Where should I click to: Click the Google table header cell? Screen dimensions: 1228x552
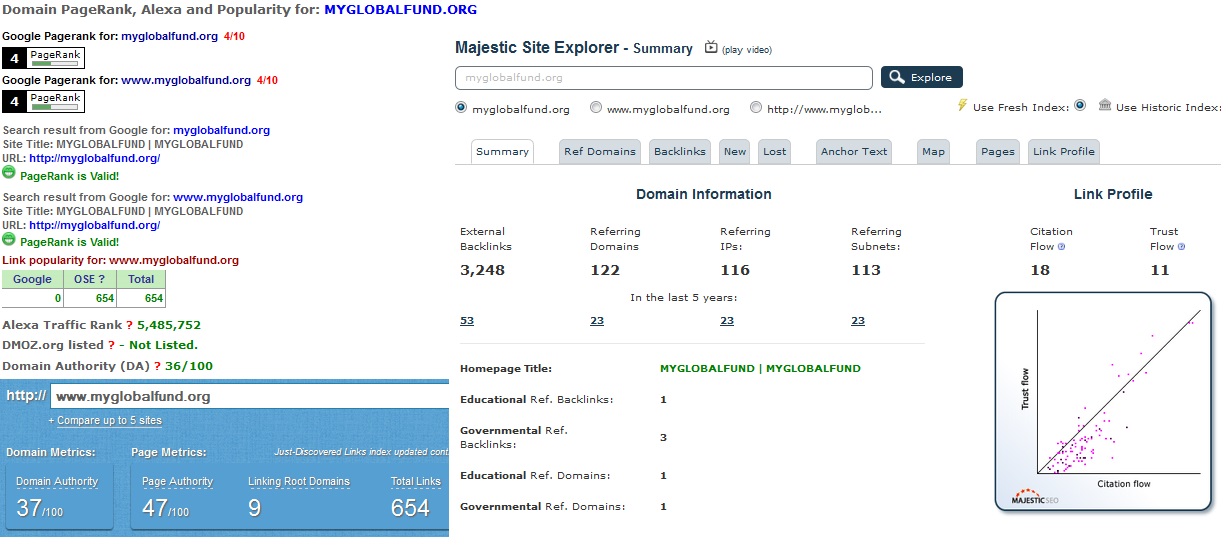pyautogui.click(x=32, y=280)
